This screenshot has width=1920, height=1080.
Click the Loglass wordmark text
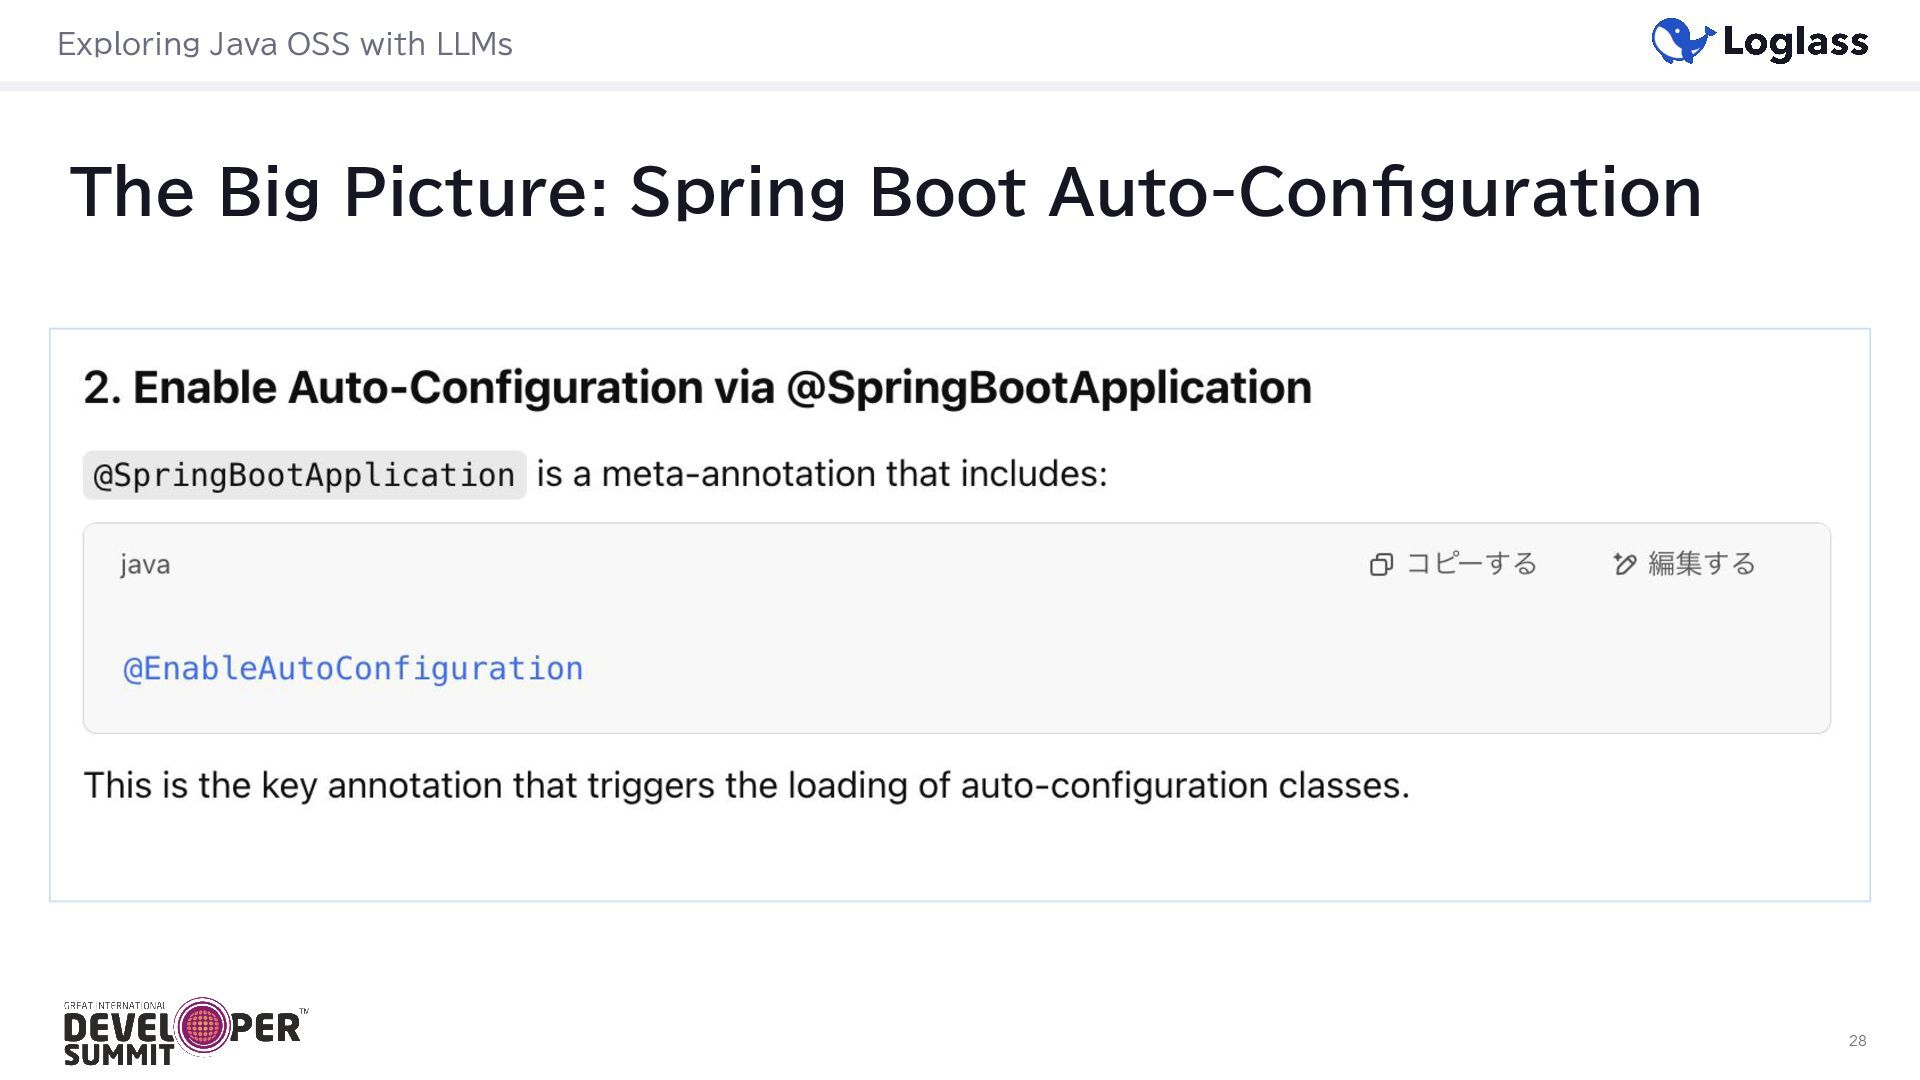[1795, 42]
